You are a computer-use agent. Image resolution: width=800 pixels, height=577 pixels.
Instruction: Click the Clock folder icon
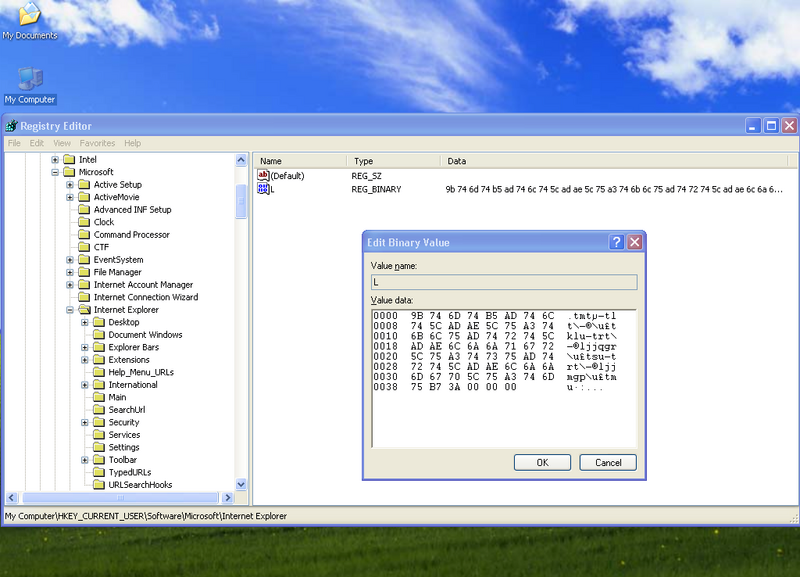pos(84,222)
